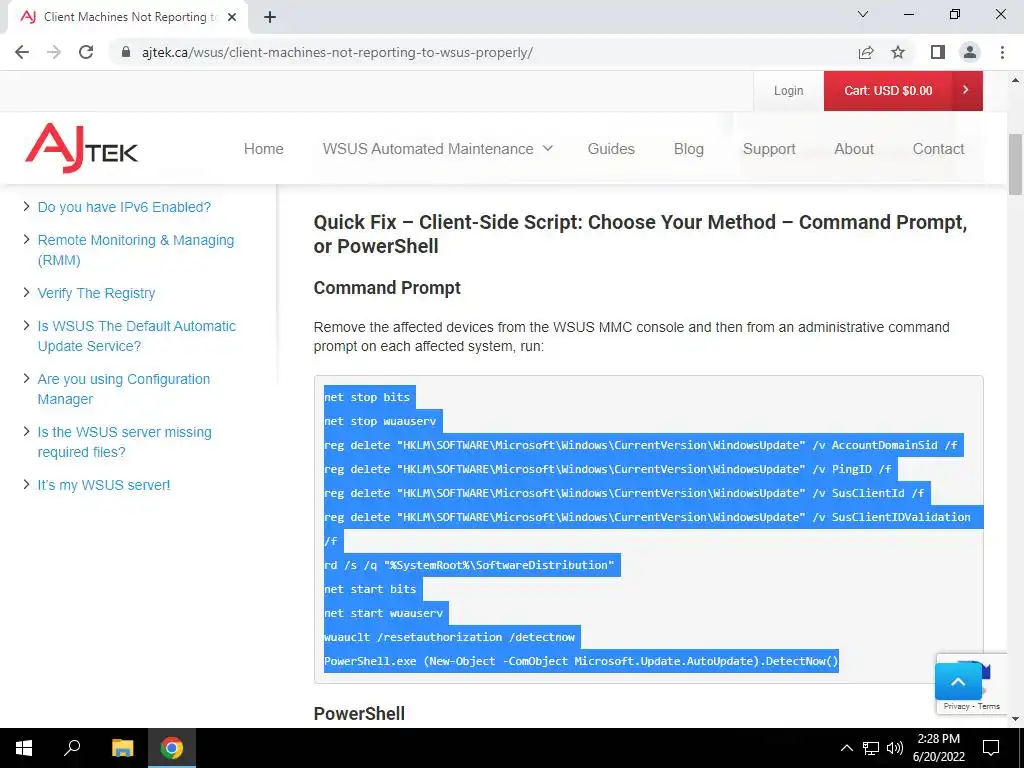Open the Contact menu item
Screen dimensions: 1024x768
pos(938,149)
